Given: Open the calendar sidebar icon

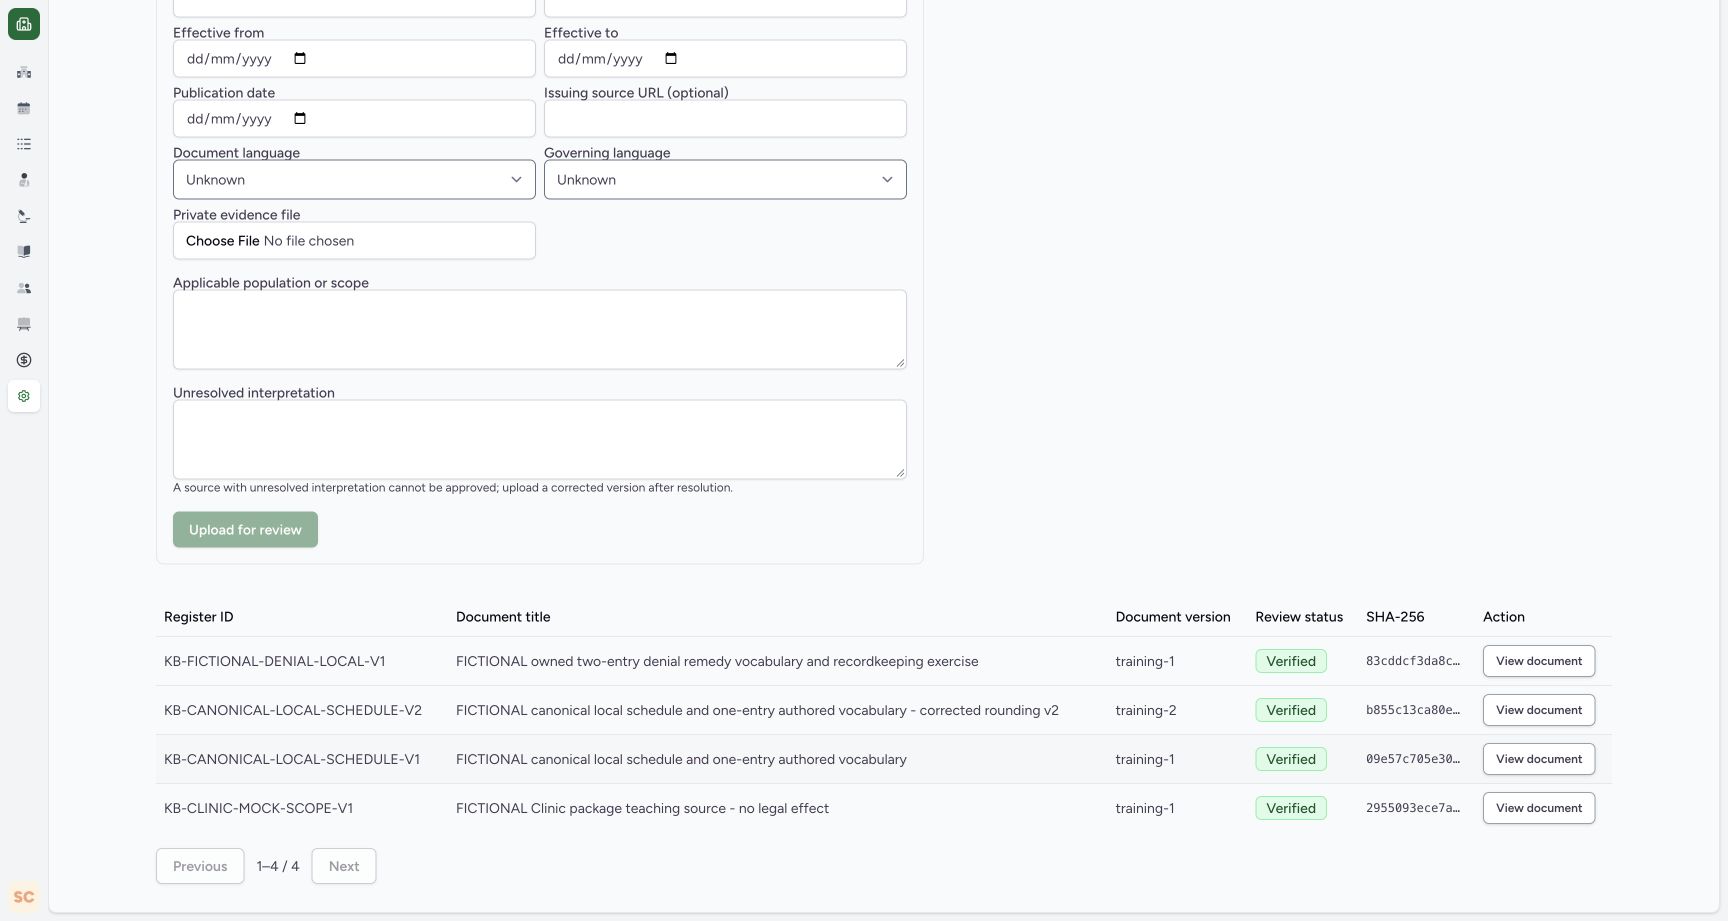Looking at the screenshot, I should click(x=24, y=108).
